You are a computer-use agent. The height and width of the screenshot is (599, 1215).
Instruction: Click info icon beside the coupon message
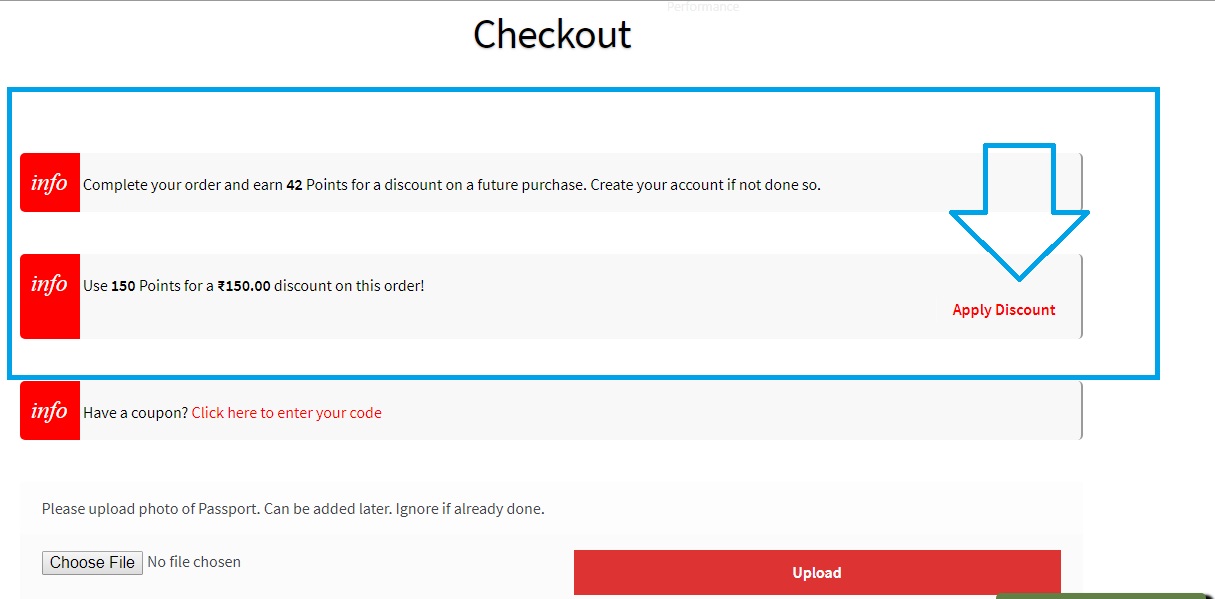point(50,410)
